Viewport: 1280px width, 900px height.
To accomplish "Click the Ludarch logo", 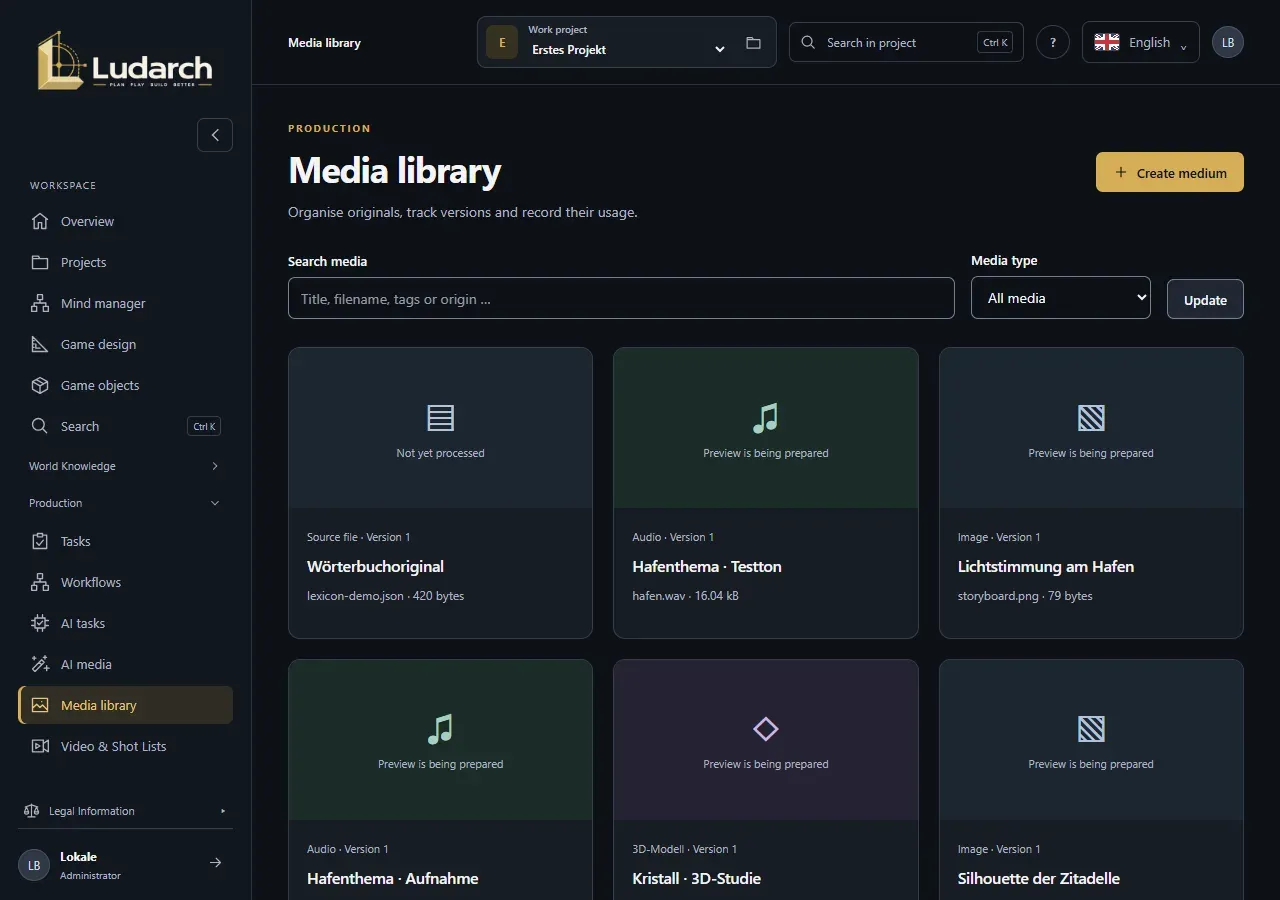I will 125,60.
